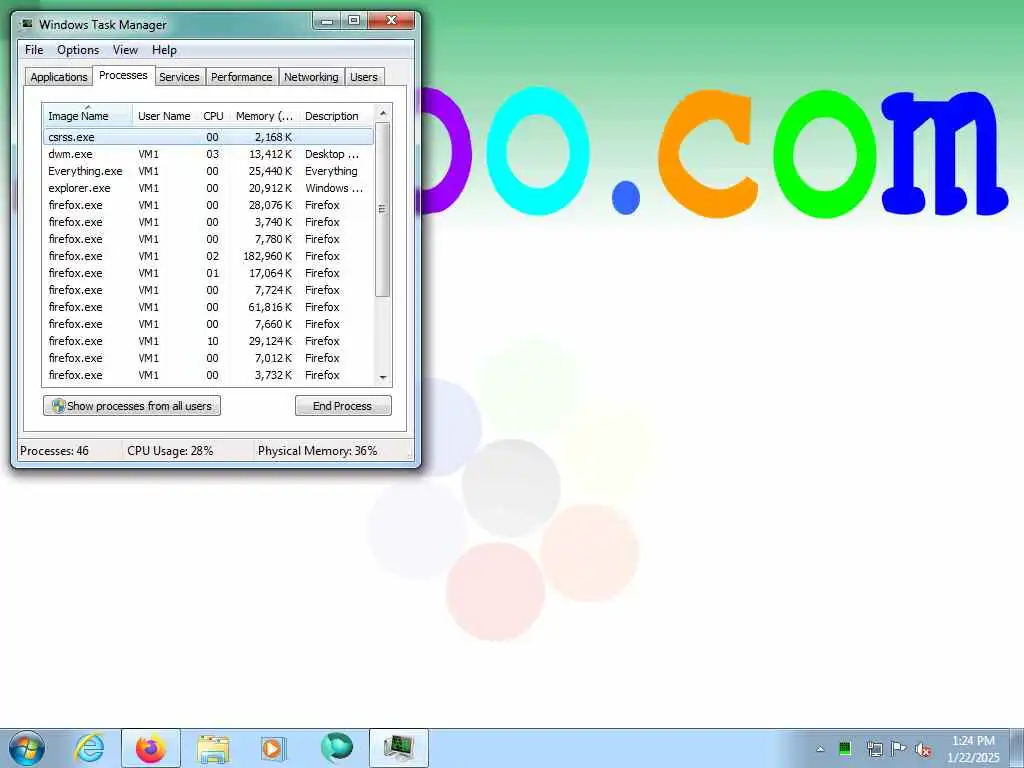Click scroll up arrow in process list
Image resolution: width=1024 pixels, height=768 pixels.
(383, 113)
